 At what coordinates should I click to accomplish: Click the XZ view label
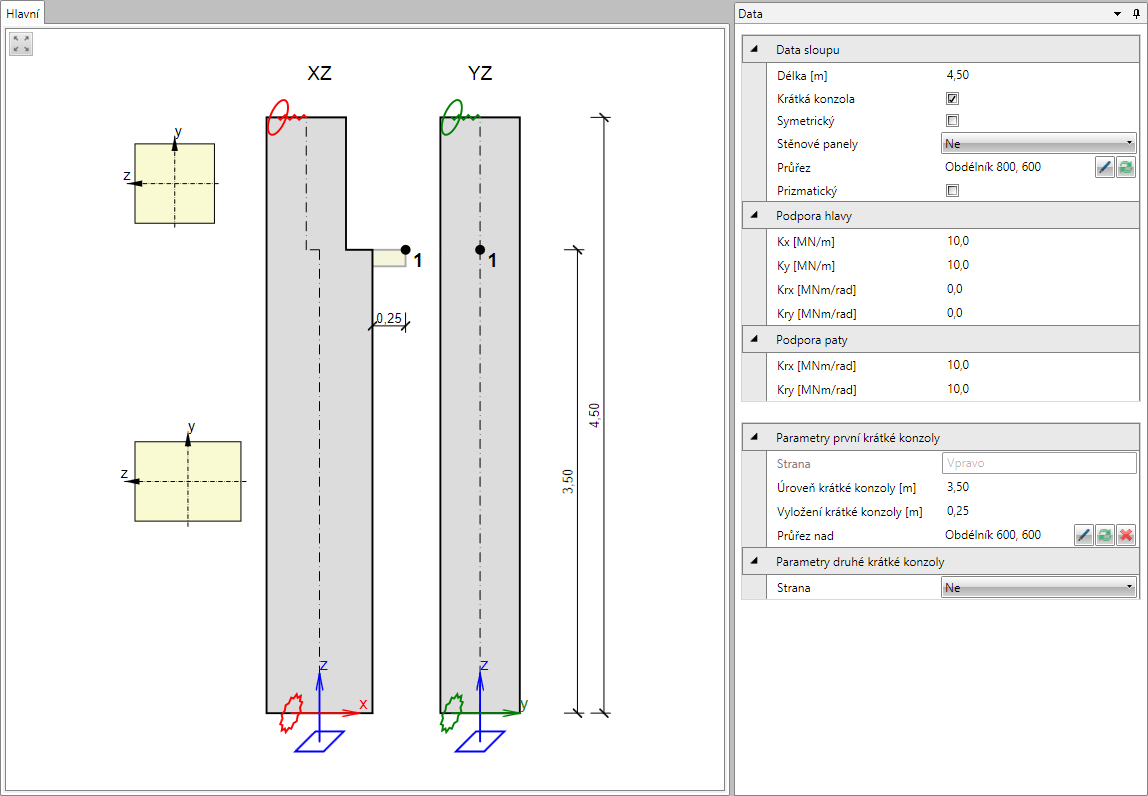319,73
